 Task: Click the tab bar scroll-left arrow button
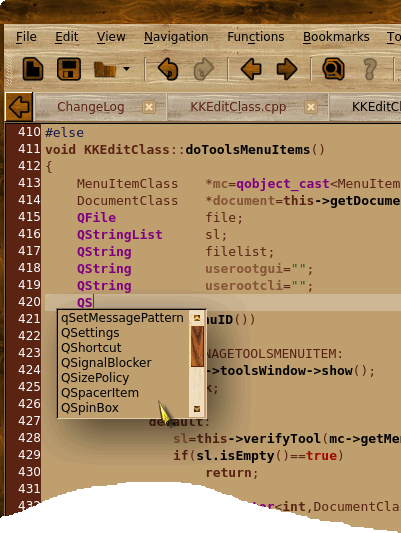tap(19, 107)
